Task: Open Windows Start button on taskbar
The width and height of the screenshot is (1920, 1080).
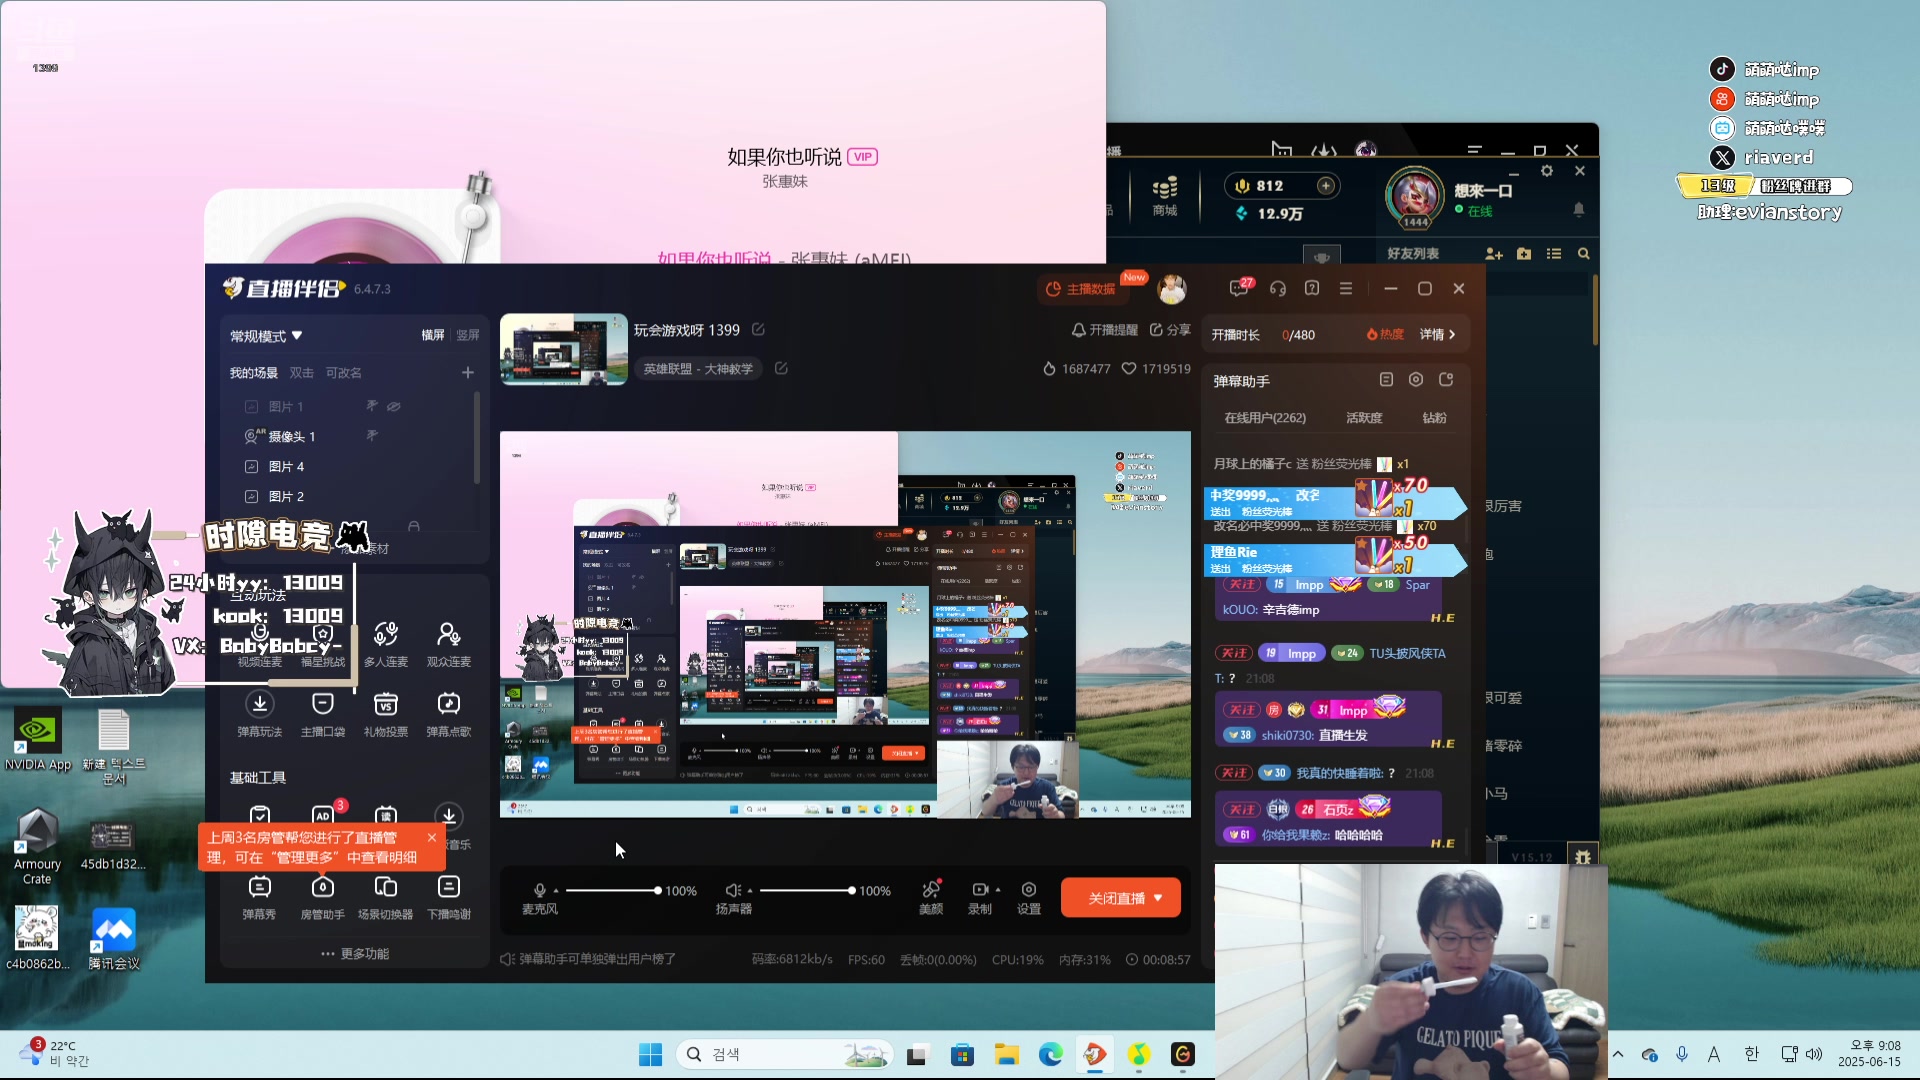Action: click(650, 1054)
